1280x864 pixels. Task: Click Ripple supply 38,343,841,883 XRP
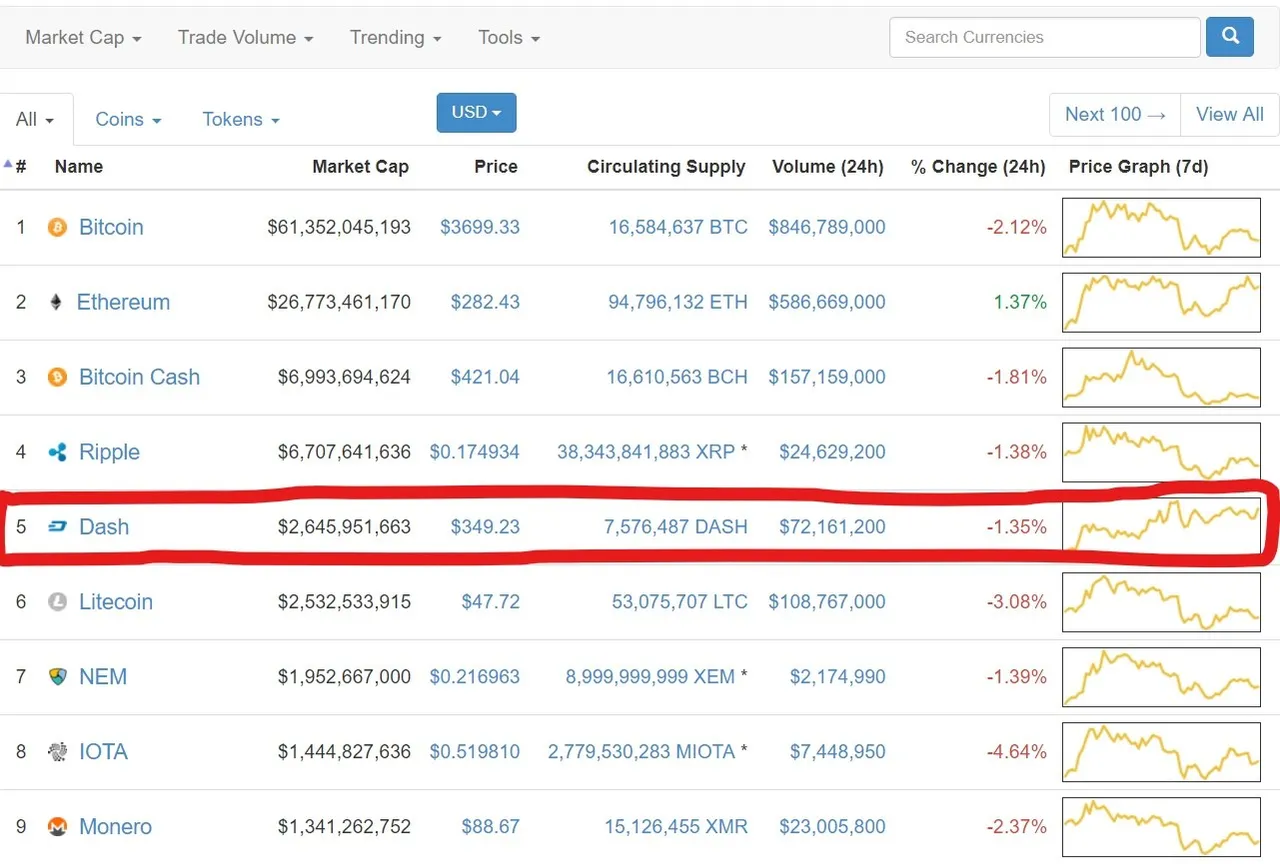coord(646,452)
